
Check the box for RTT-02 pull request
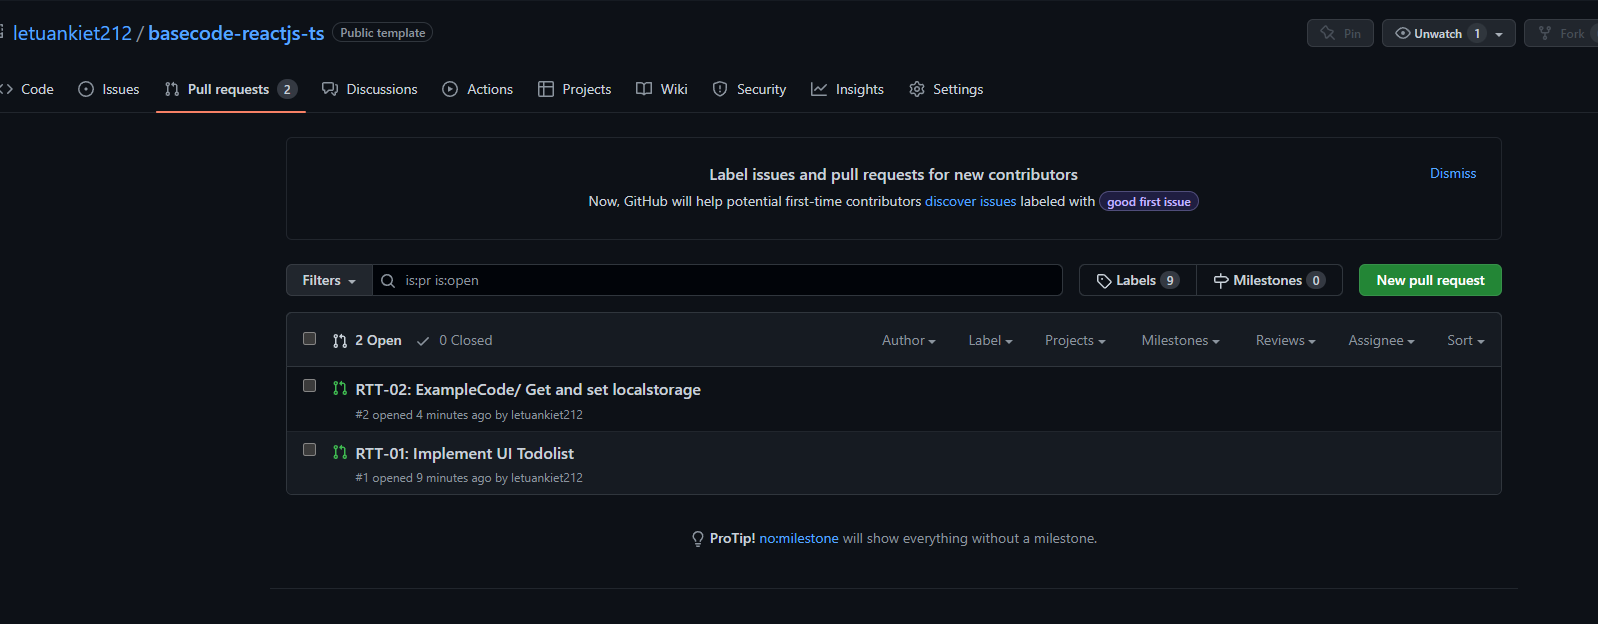point(310,386)
